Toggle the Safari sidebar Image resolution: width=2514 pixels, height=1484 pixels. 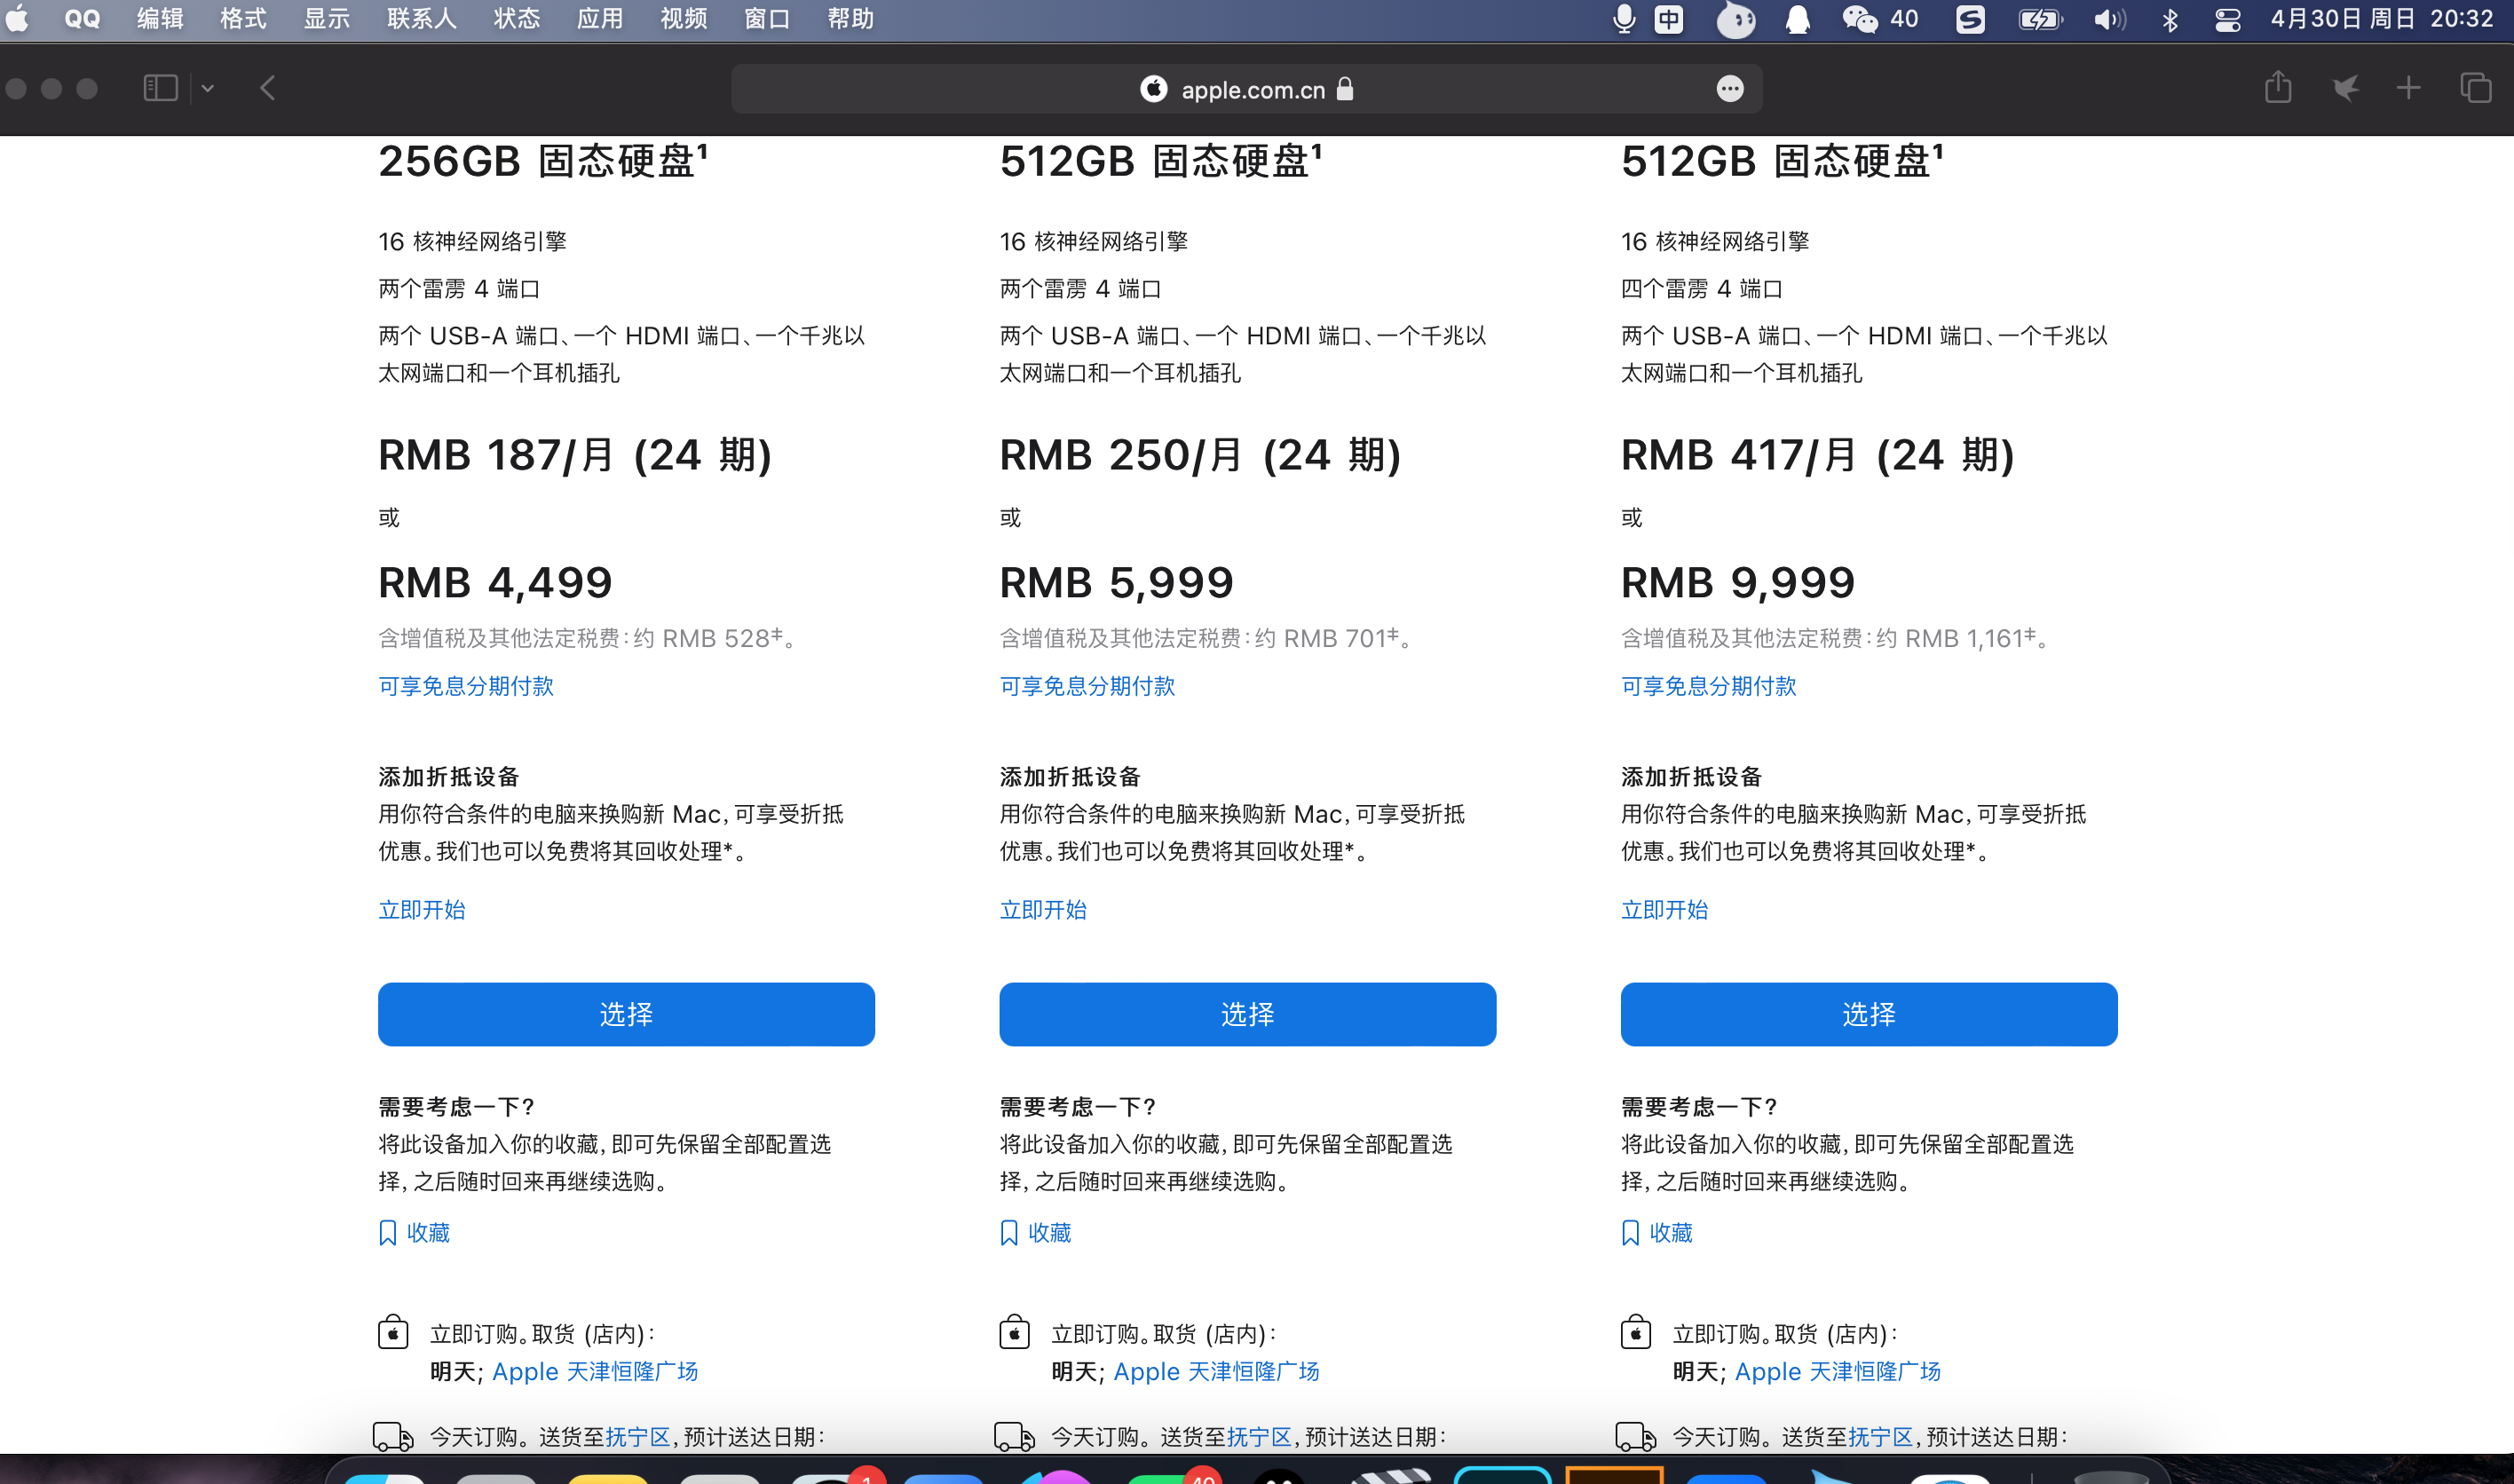point(160,88)
